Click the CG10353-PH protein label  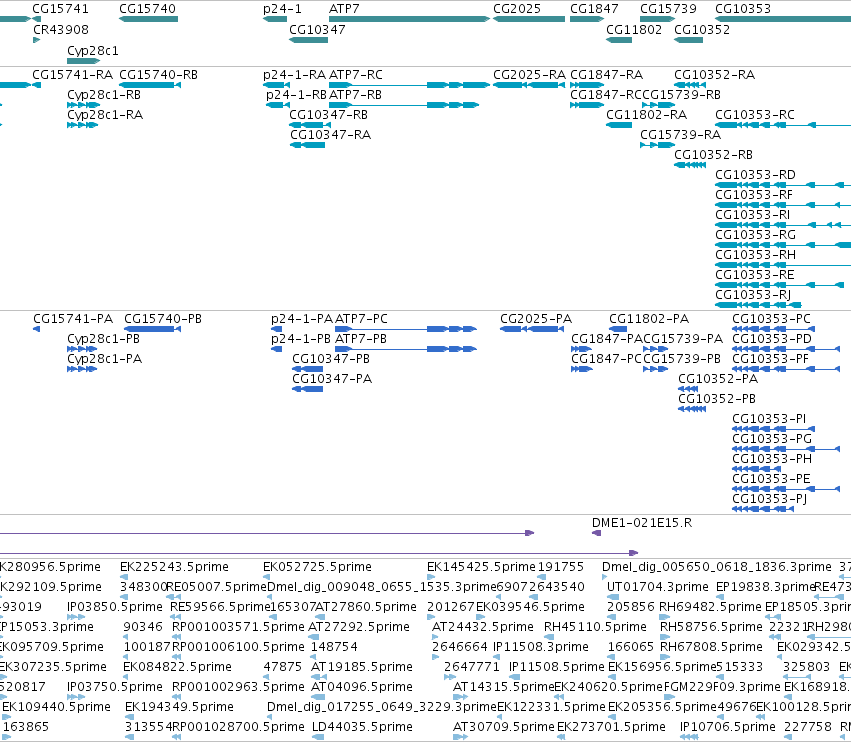click(x=772, y=459)
